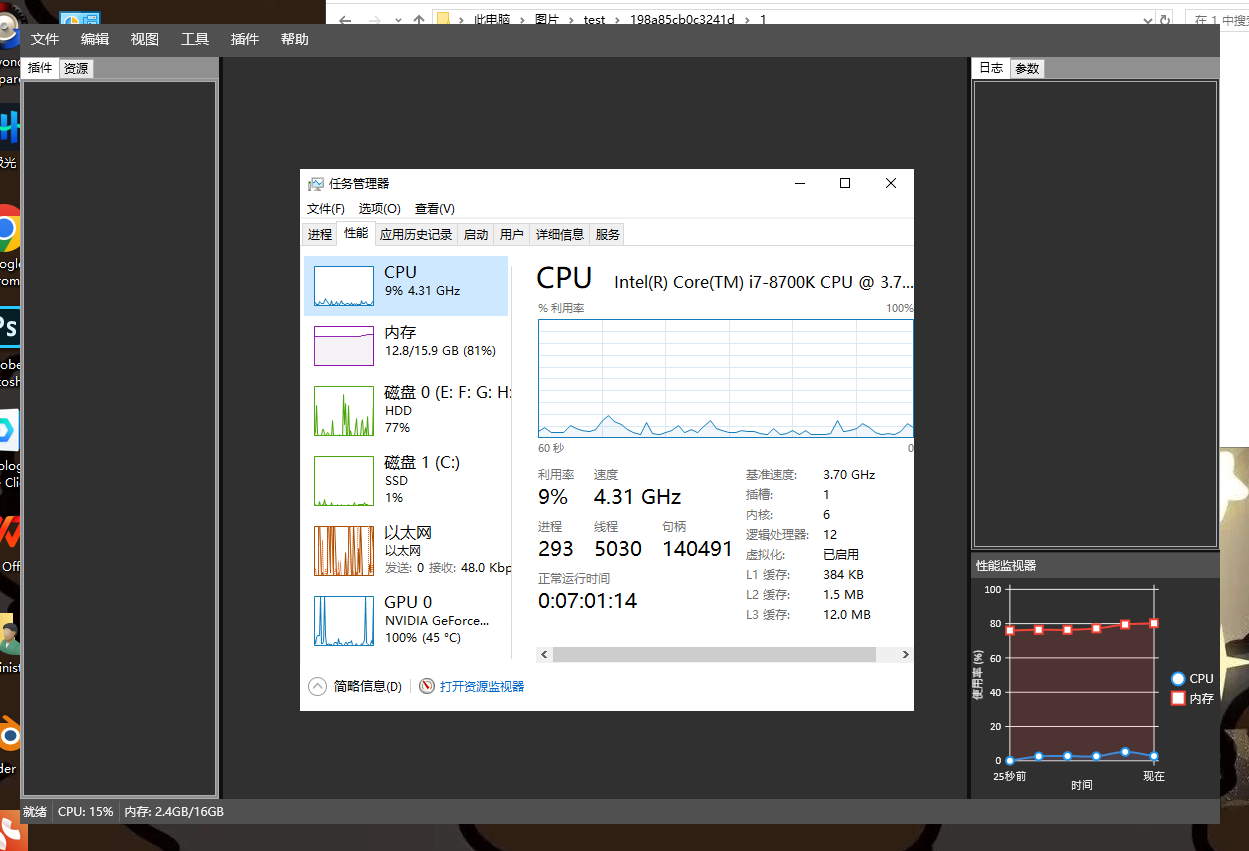This screenshot has height=851, width=1249.
Task: Click the 3.70 GHz base speed value
Action: (849, 475)
